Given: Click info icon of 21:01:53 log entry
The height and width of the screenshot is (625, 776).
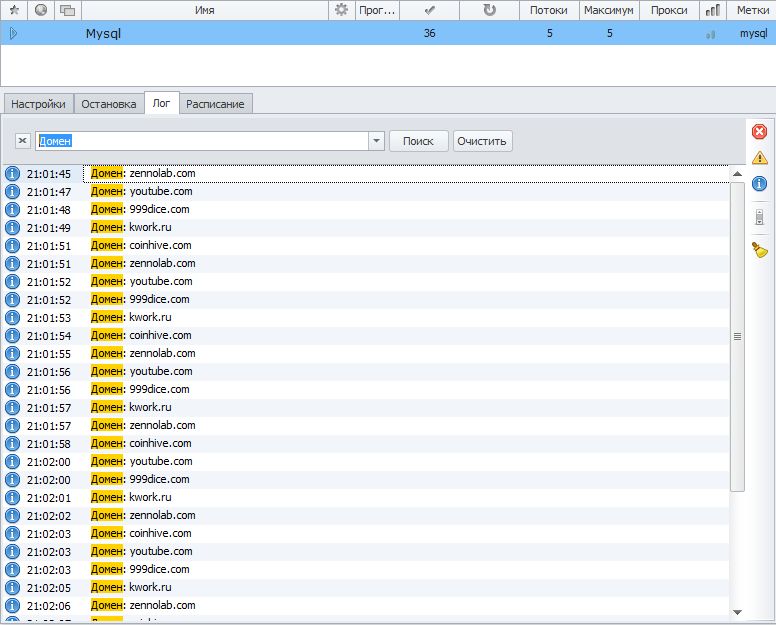Looking at the screenshot, I should click(x=12, y=318).
